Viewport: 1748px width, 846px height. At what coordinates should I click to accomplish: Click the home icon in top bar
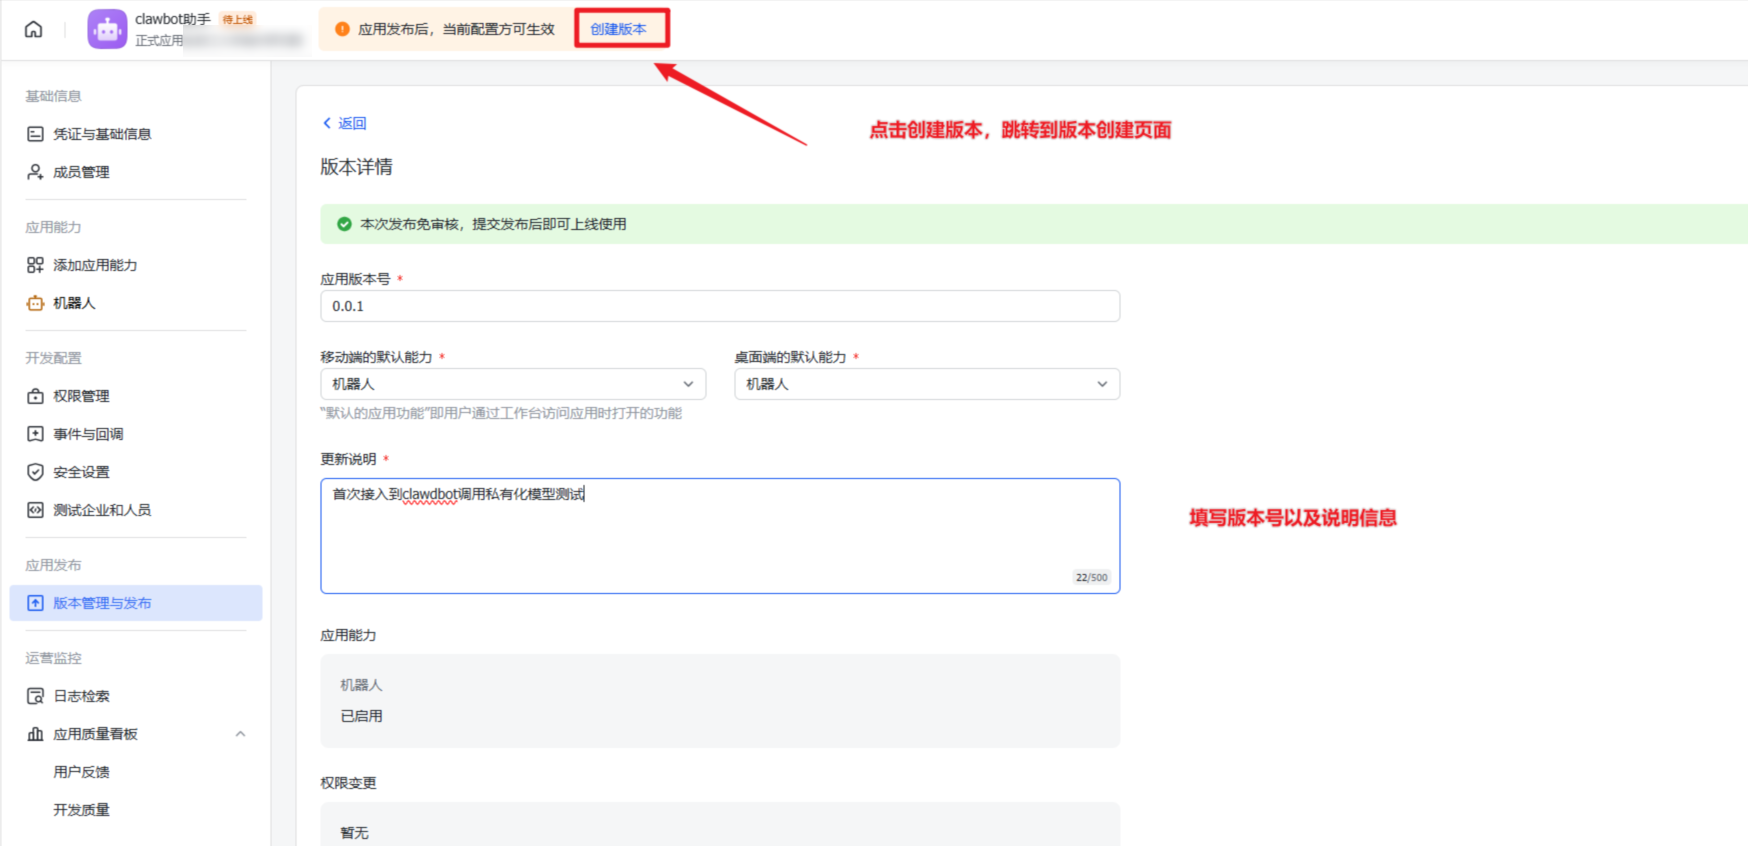[34, 29]
